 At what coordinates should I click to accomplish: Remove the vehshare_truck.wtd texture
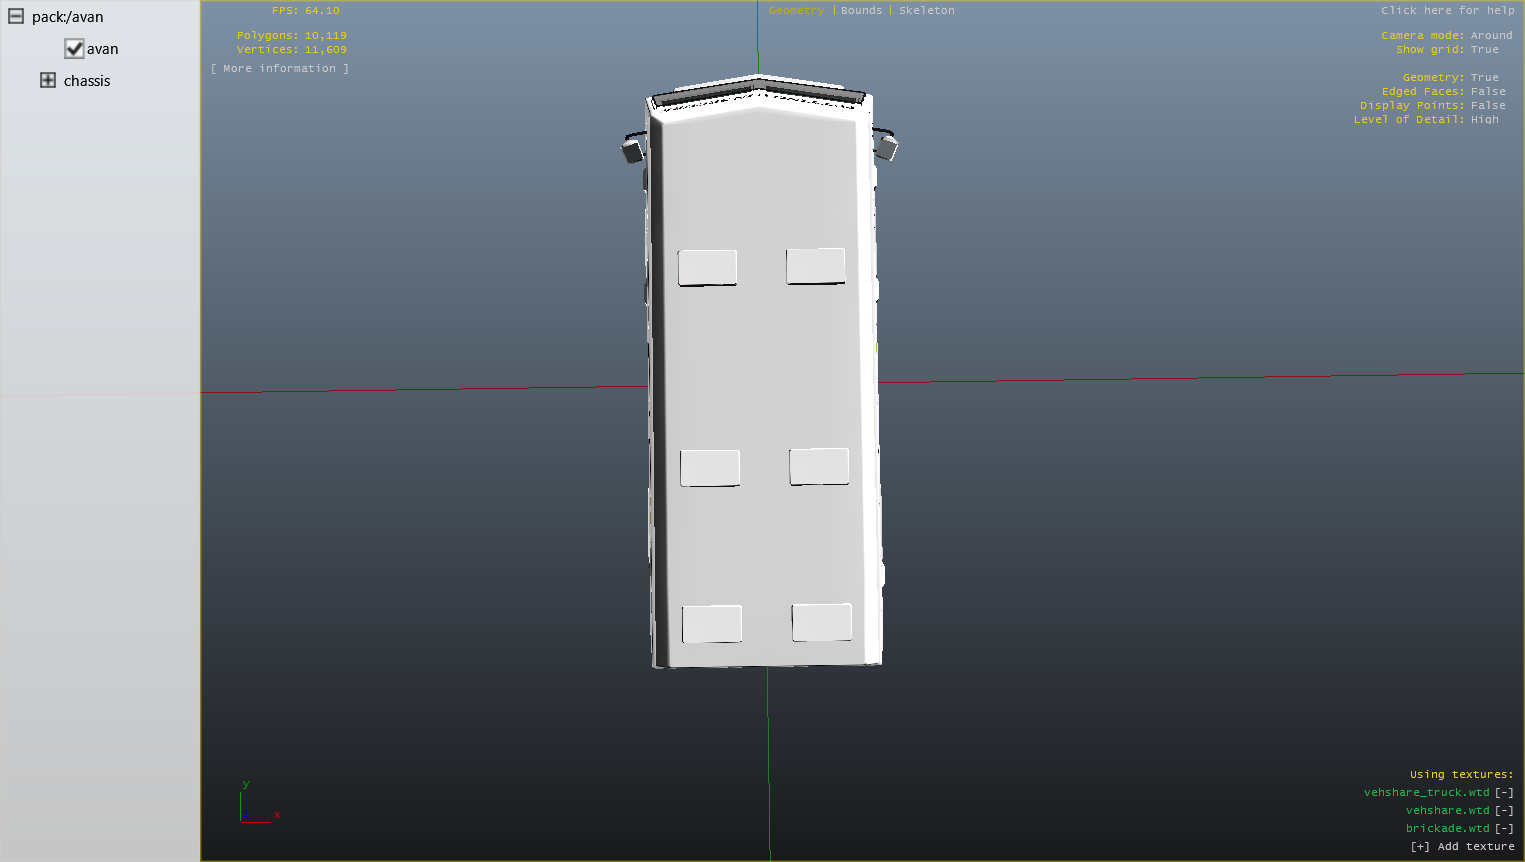[1503, 793]
